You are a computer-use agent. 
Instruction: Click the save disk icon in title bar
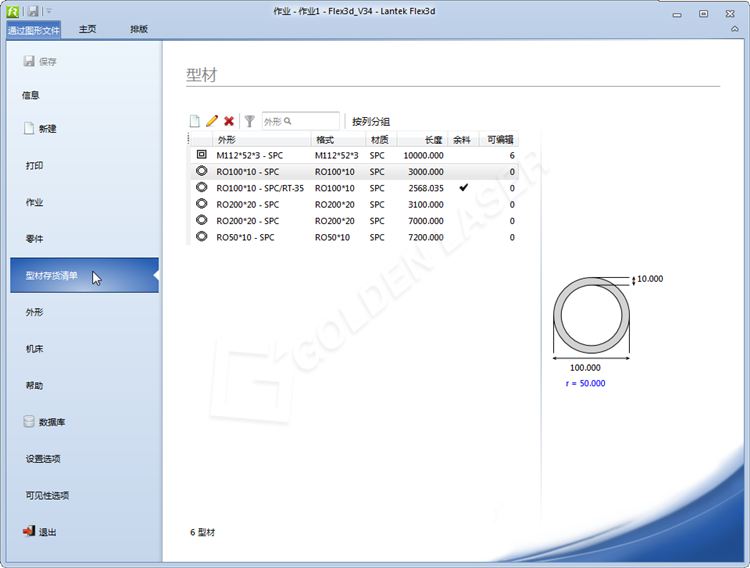click(33, 11)
